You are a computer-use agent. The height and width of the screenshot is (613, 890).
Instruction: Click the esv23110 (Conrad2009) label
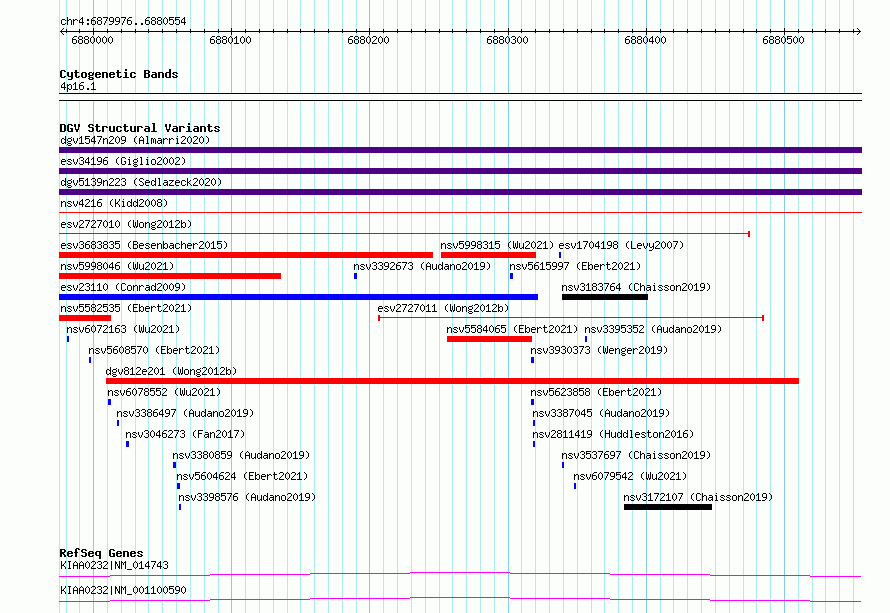tap(123, 287)
